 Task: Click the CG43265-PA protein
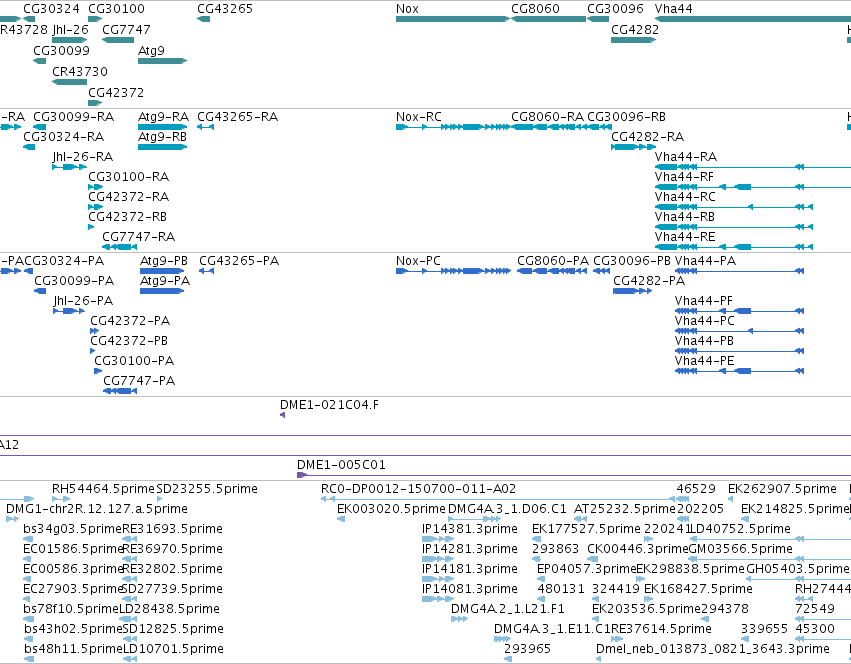click(x=206, y=271)
